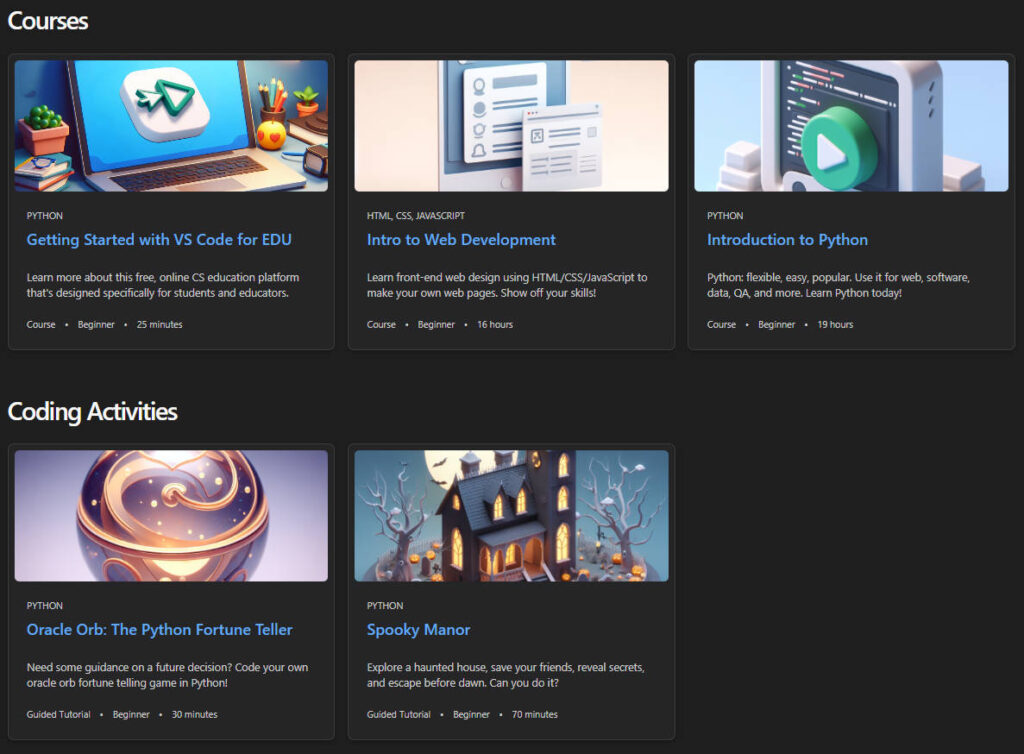Open the "Introduction to Python" course

[x=789, y=239]
